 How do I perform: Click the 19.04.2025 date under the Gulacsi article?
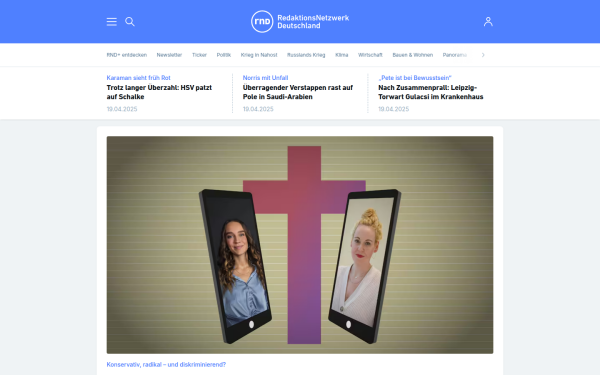click(x=393, y=109)
